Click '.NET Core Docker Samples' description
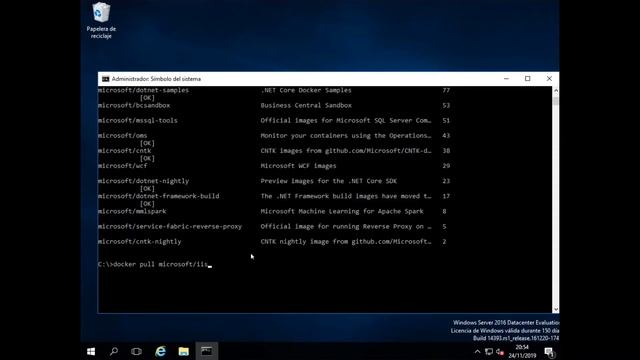The width and height of the screenshot is (640, 360). [306, 90]
